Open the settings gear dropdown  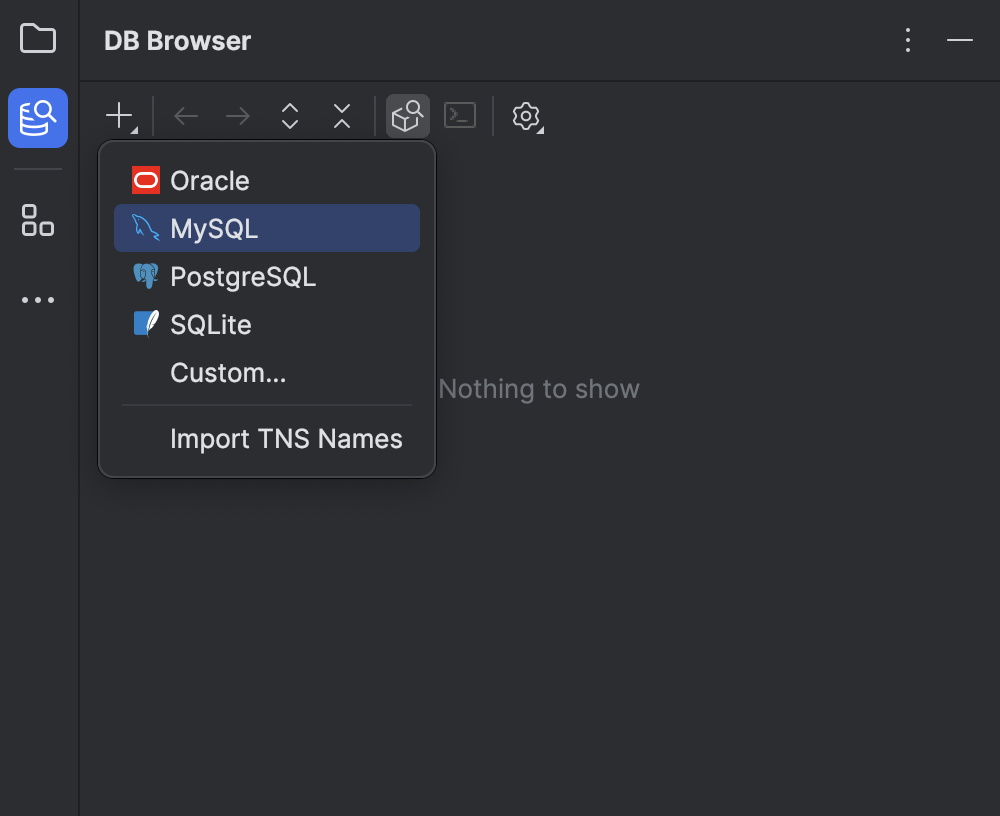526,116
